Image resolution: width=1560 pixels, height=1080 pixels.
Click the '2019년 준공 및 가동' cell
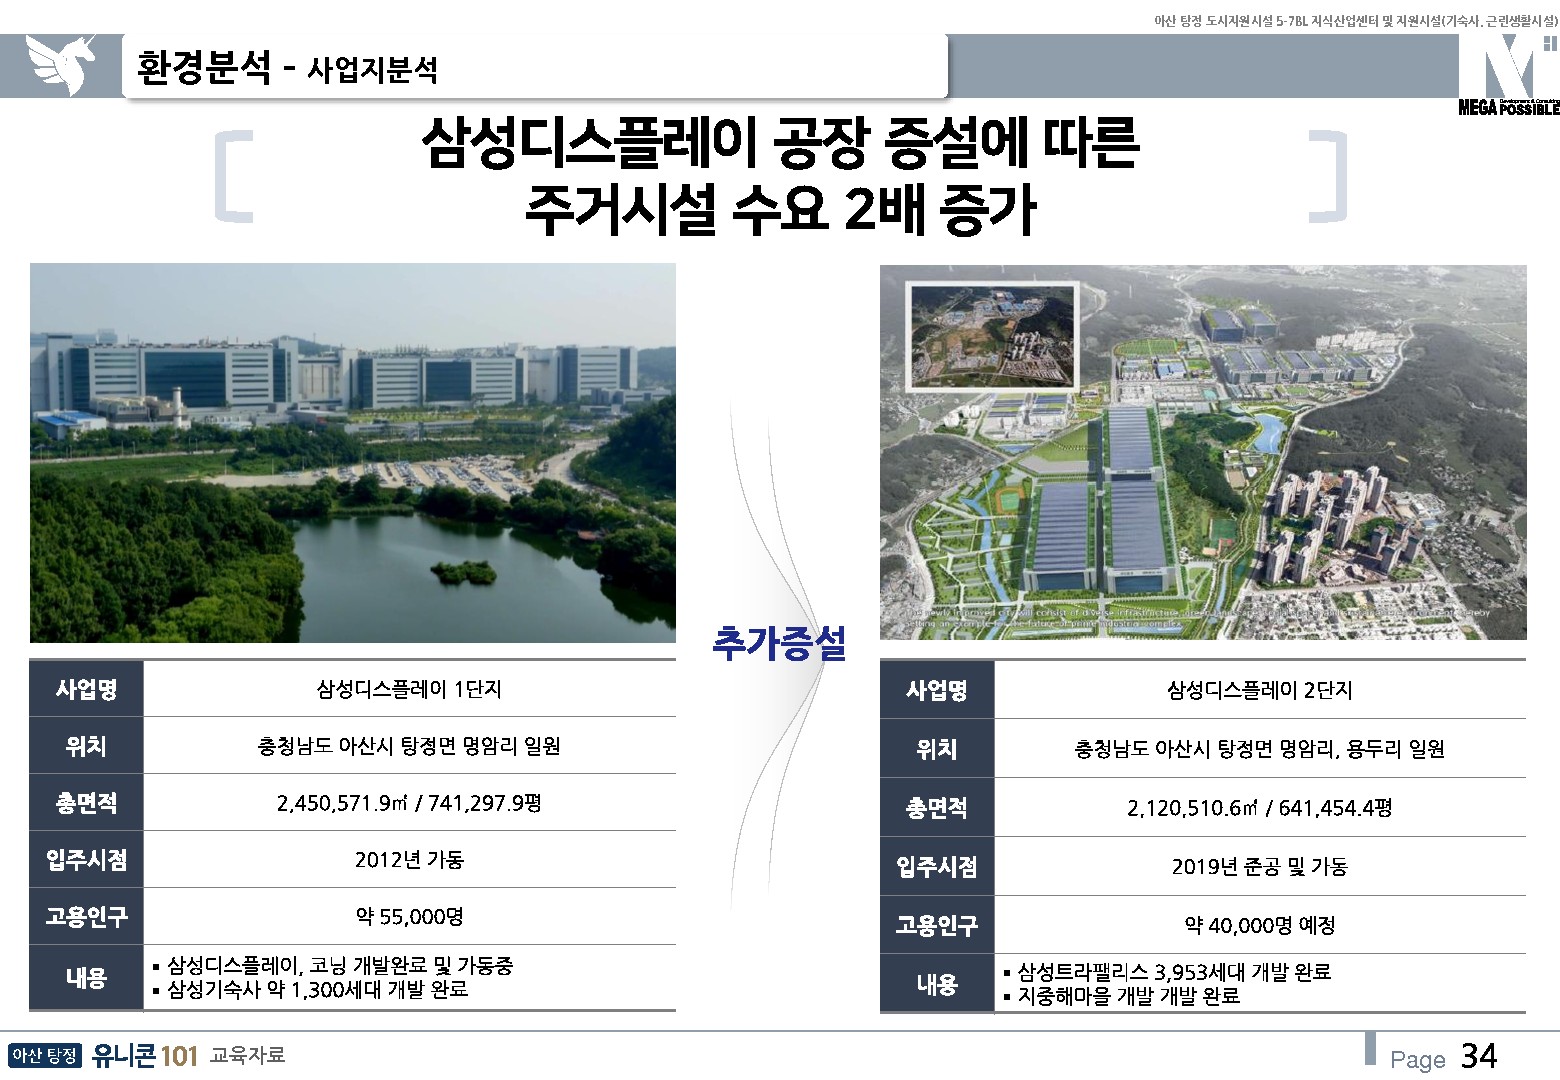(x=1260, y=867)
